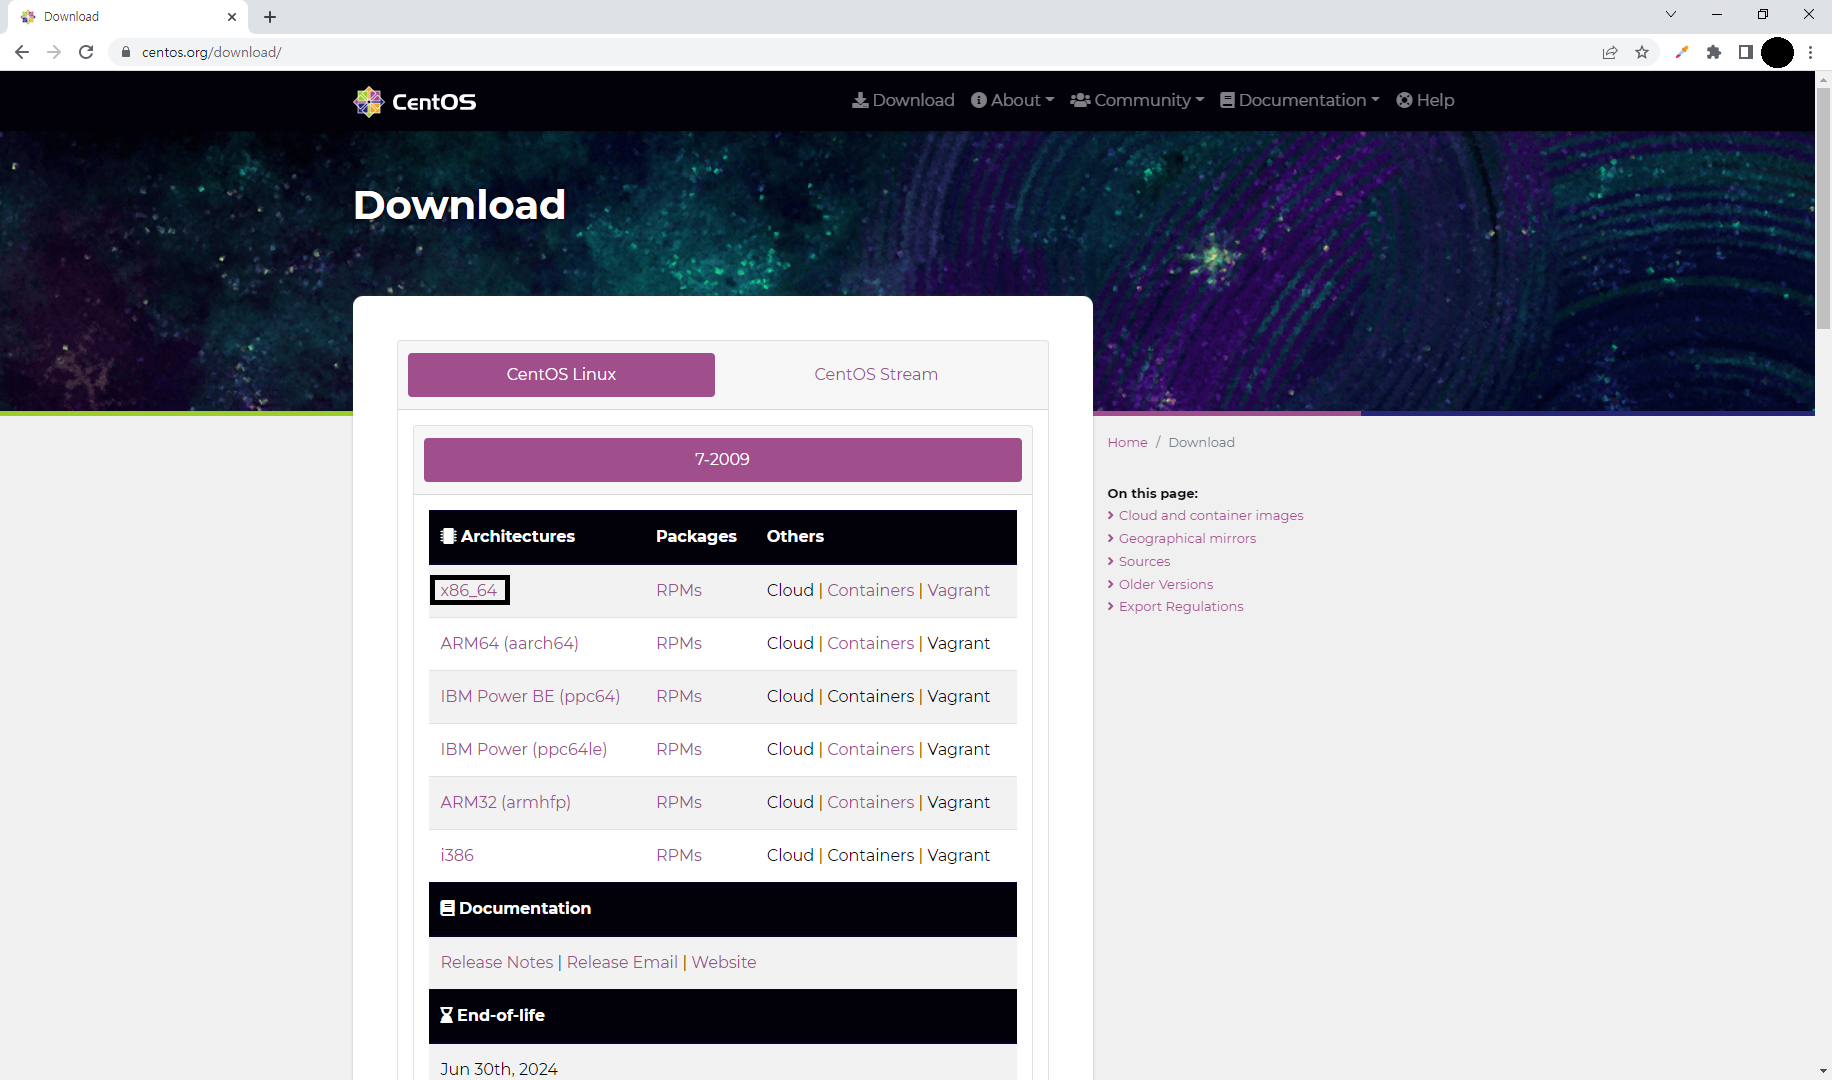
Task: Open tab search chevron in title bar
Action: (x=1670, y=14)
